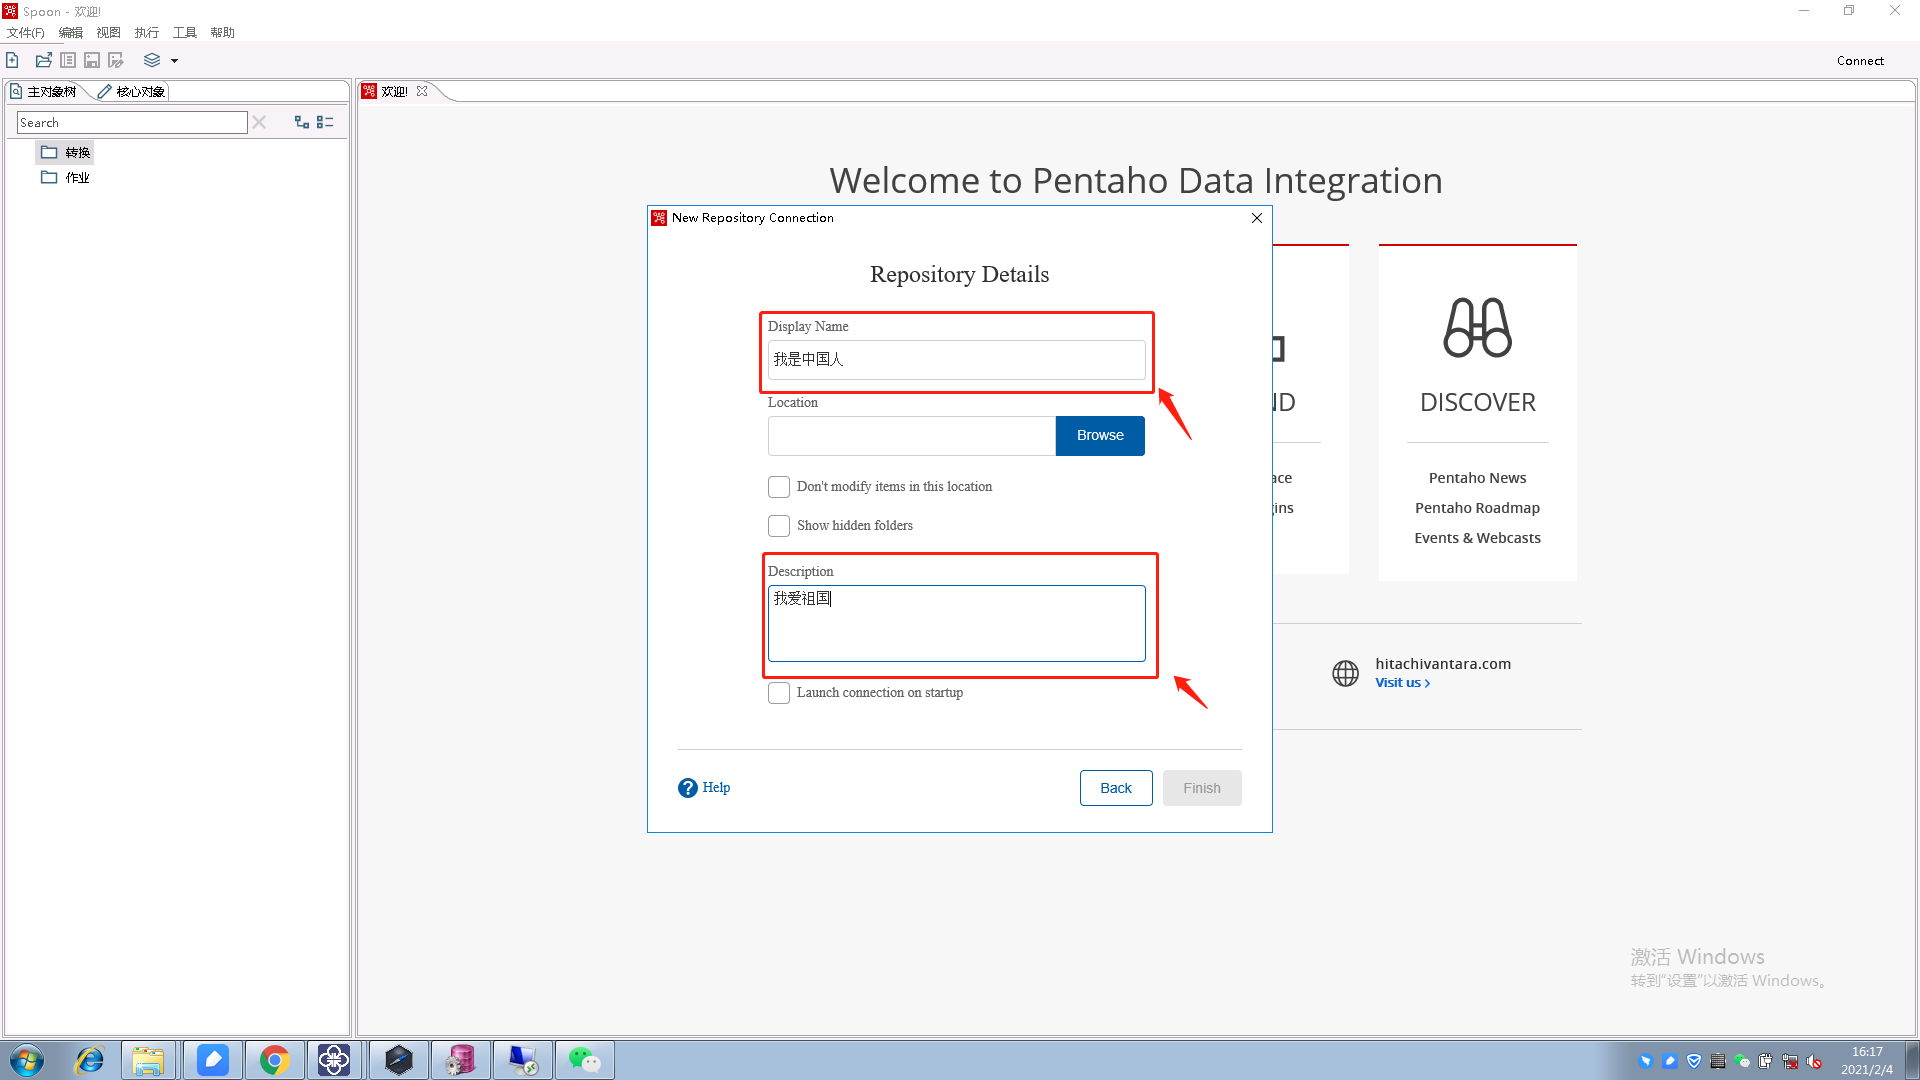Select the 作业 folder in tree
This screenshot has height=1080, width=1920.
[77, 177]
